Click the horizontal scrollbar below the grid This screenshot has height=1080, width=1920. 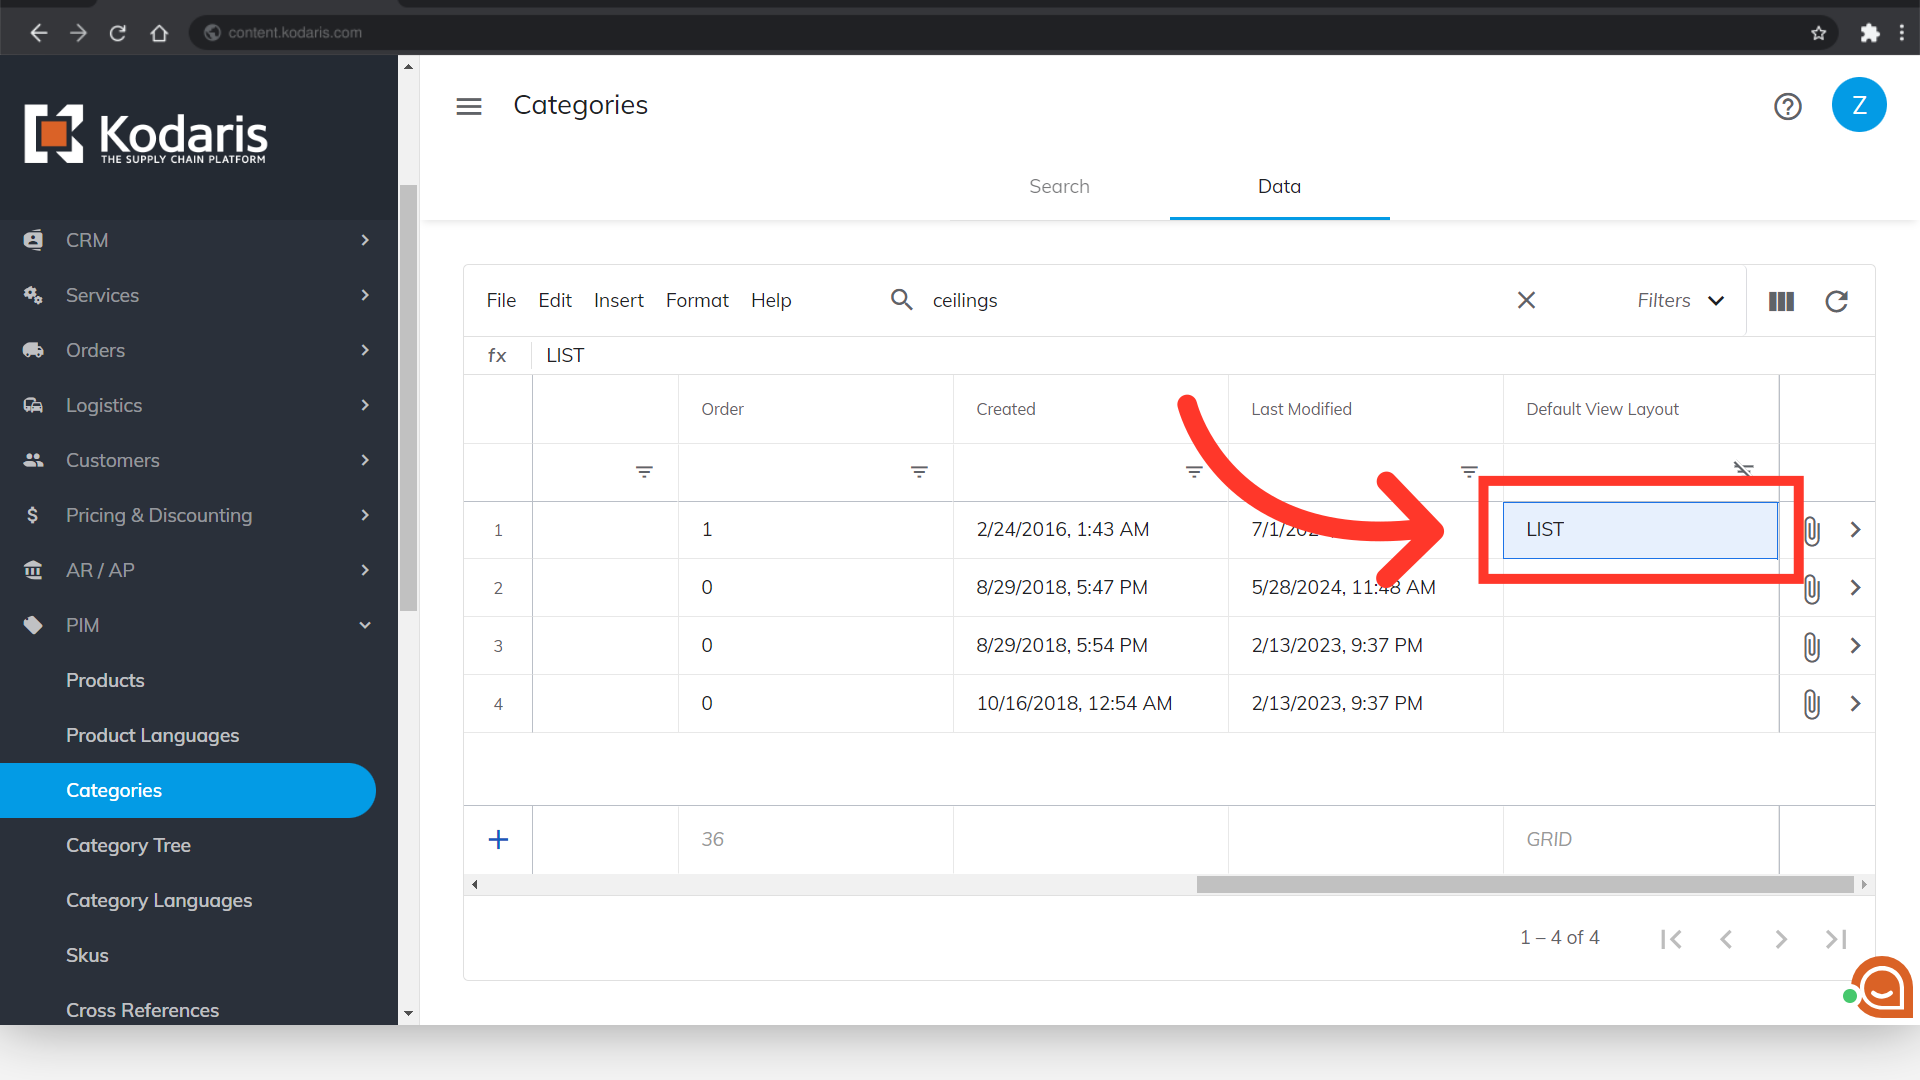click(x=1523, y=884)
